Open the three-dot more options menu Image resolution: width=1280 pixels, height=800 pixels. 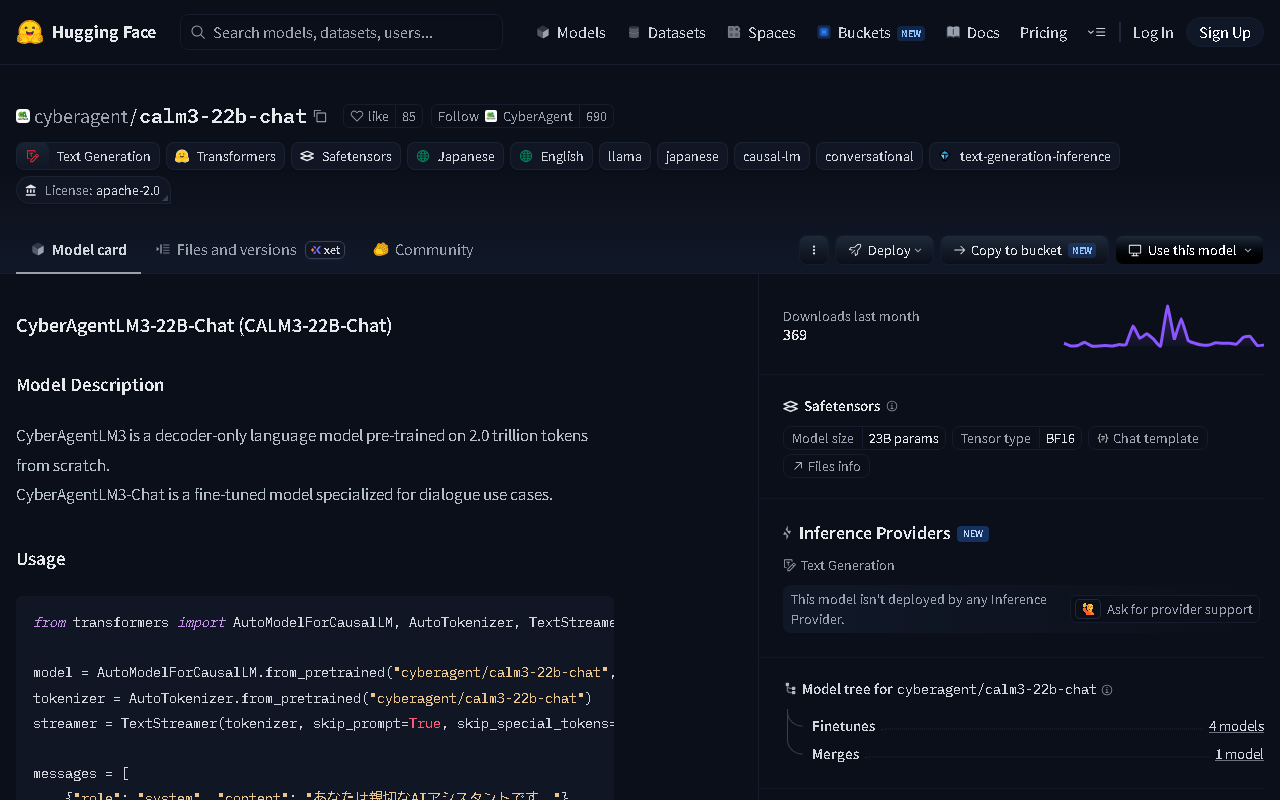(x=814, y=250)
